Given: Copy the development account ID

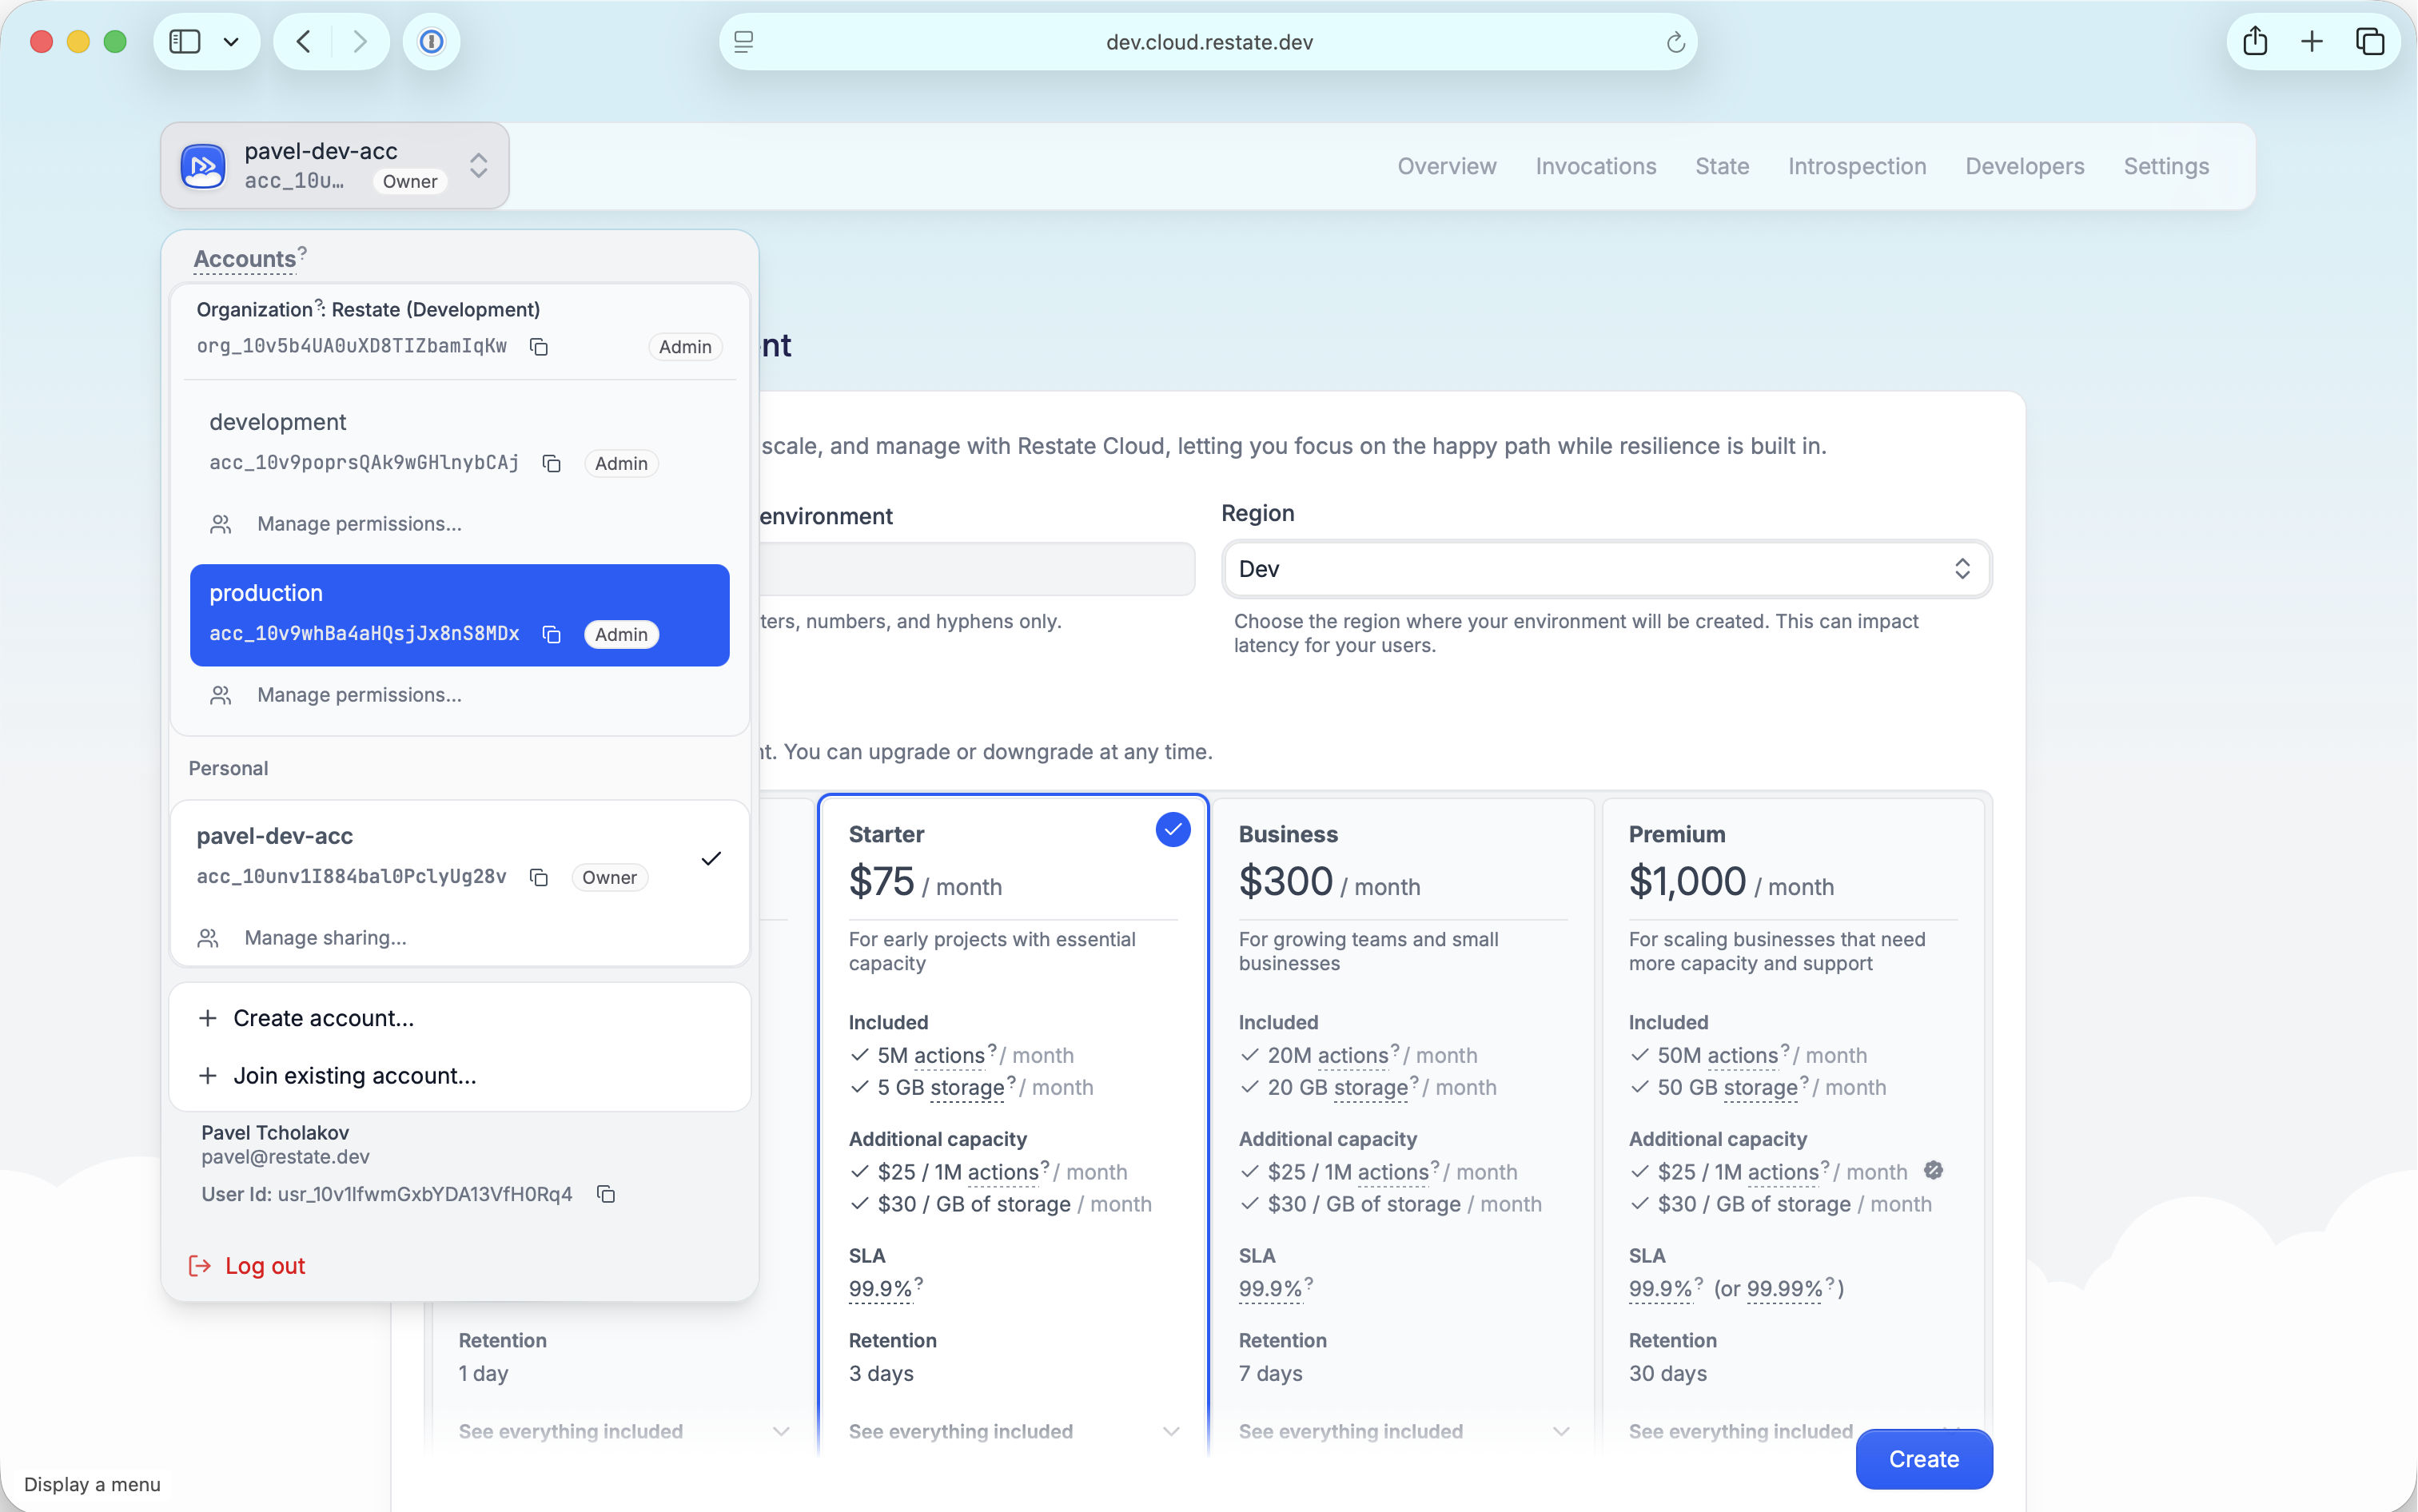Looking at the screenshot, I should point(552,463).
